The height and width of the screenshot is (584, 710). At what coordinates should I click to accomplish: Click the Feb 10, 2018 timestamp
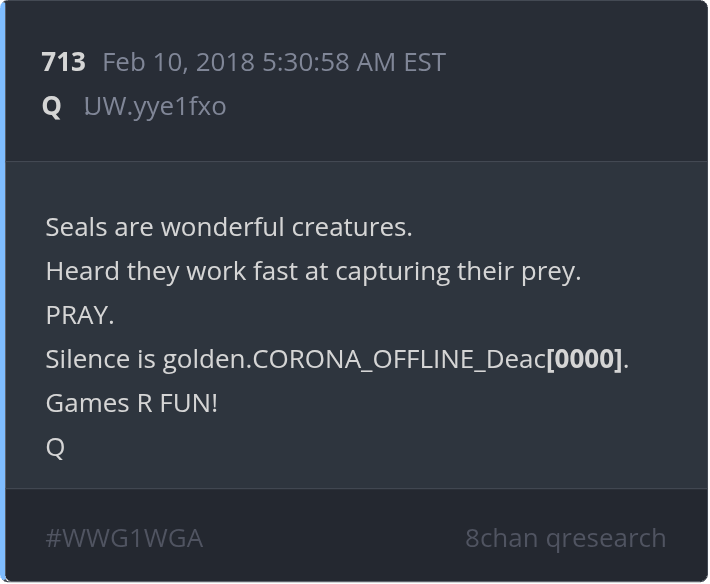179,62
